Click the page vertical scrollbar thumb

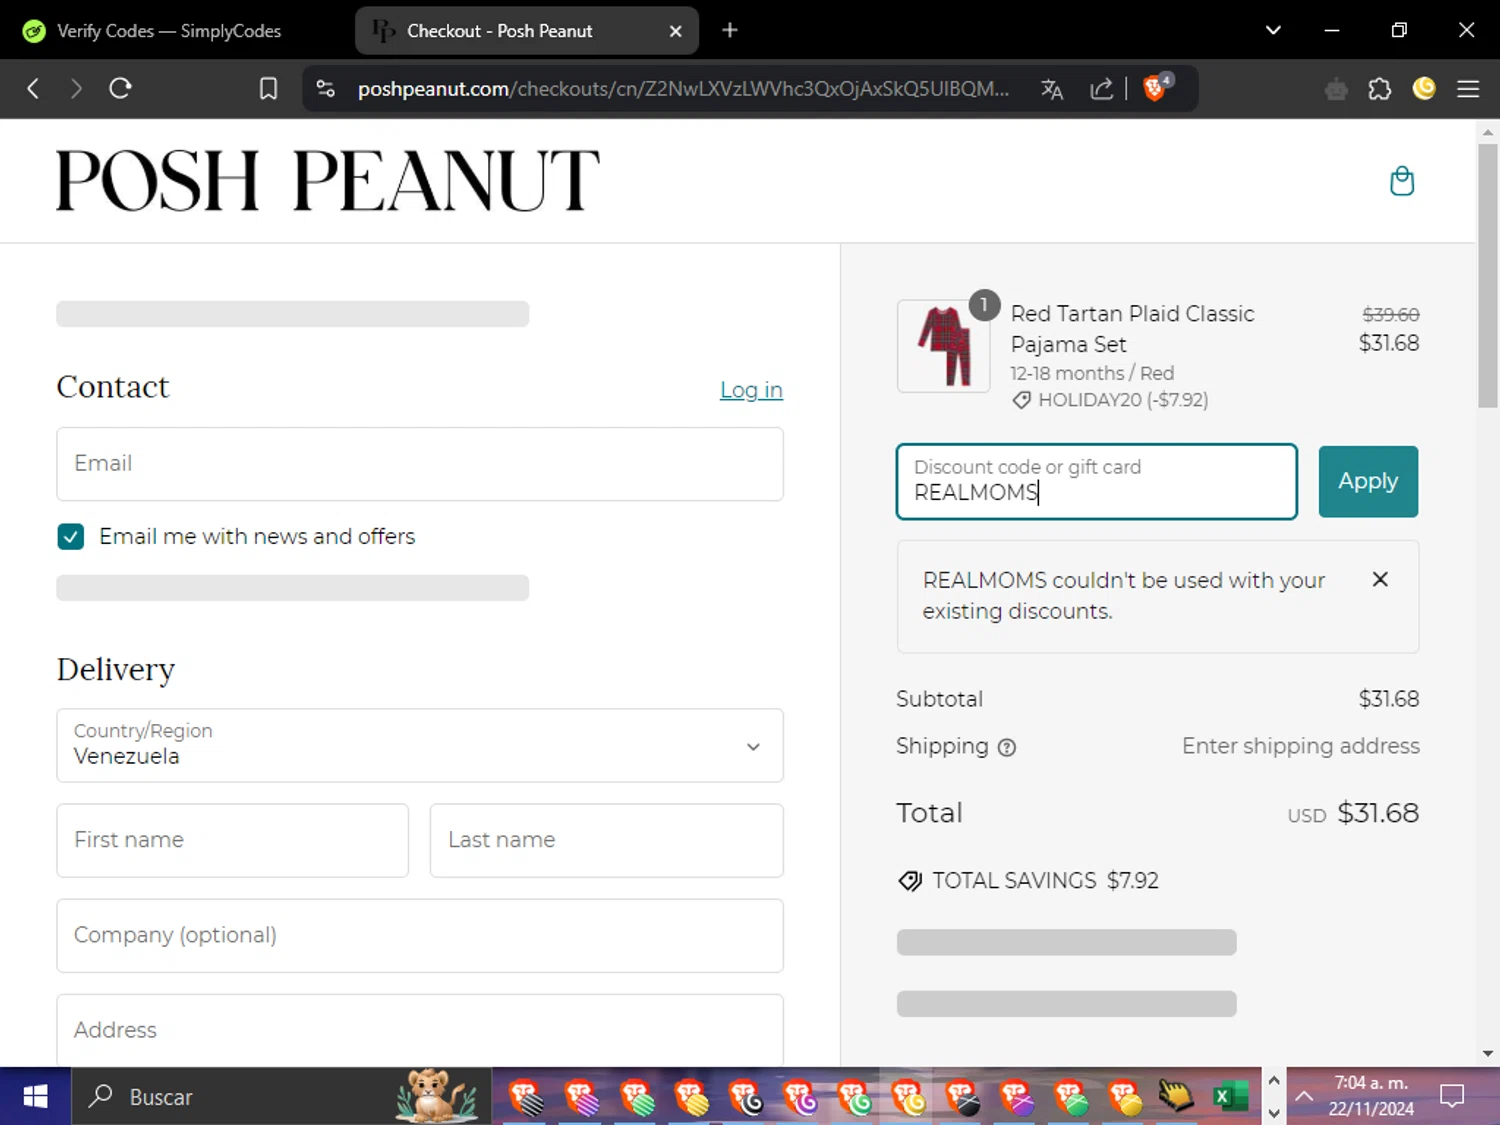click(1488, 275)
